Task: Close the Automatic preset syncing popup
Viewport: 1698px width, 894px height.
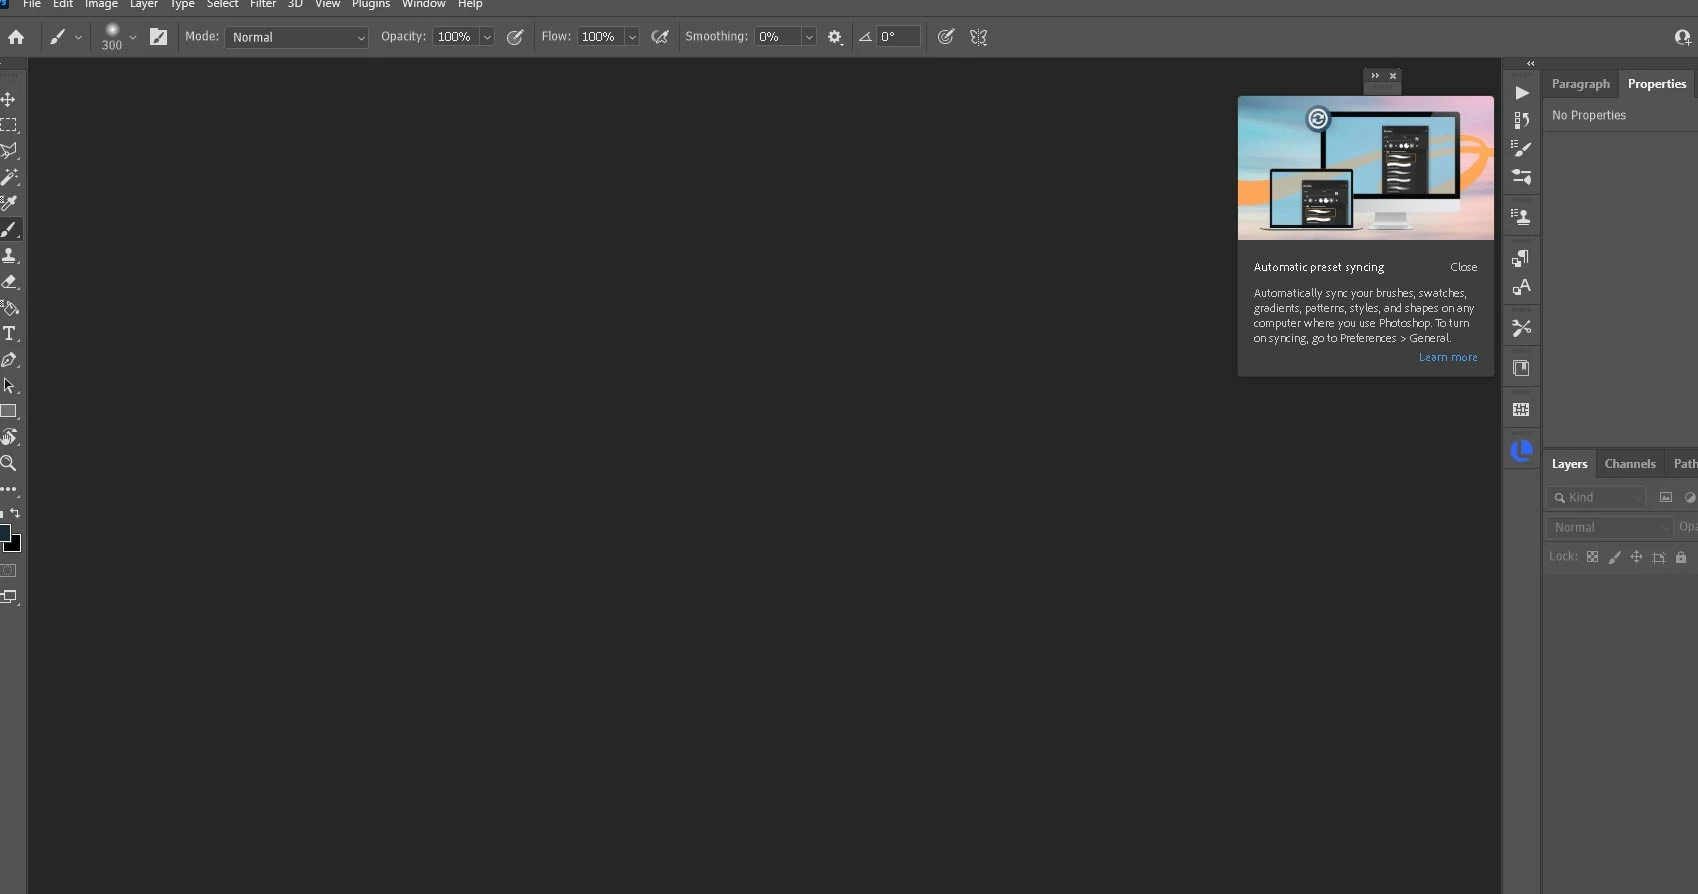Action: 1463,267
